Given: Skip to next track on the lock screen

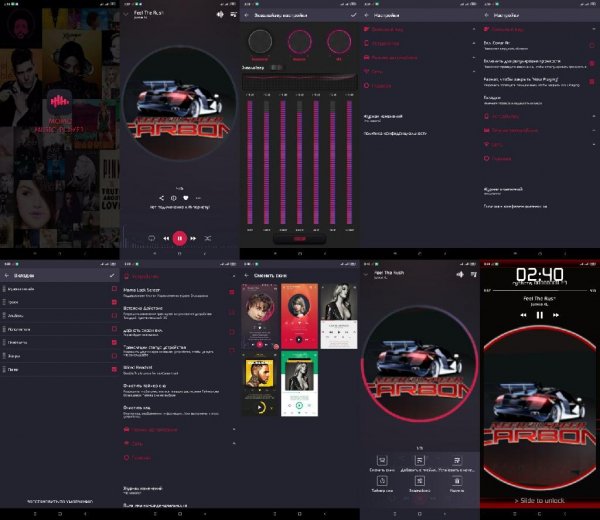Looking at the screenshot, I should click(556, 315).
